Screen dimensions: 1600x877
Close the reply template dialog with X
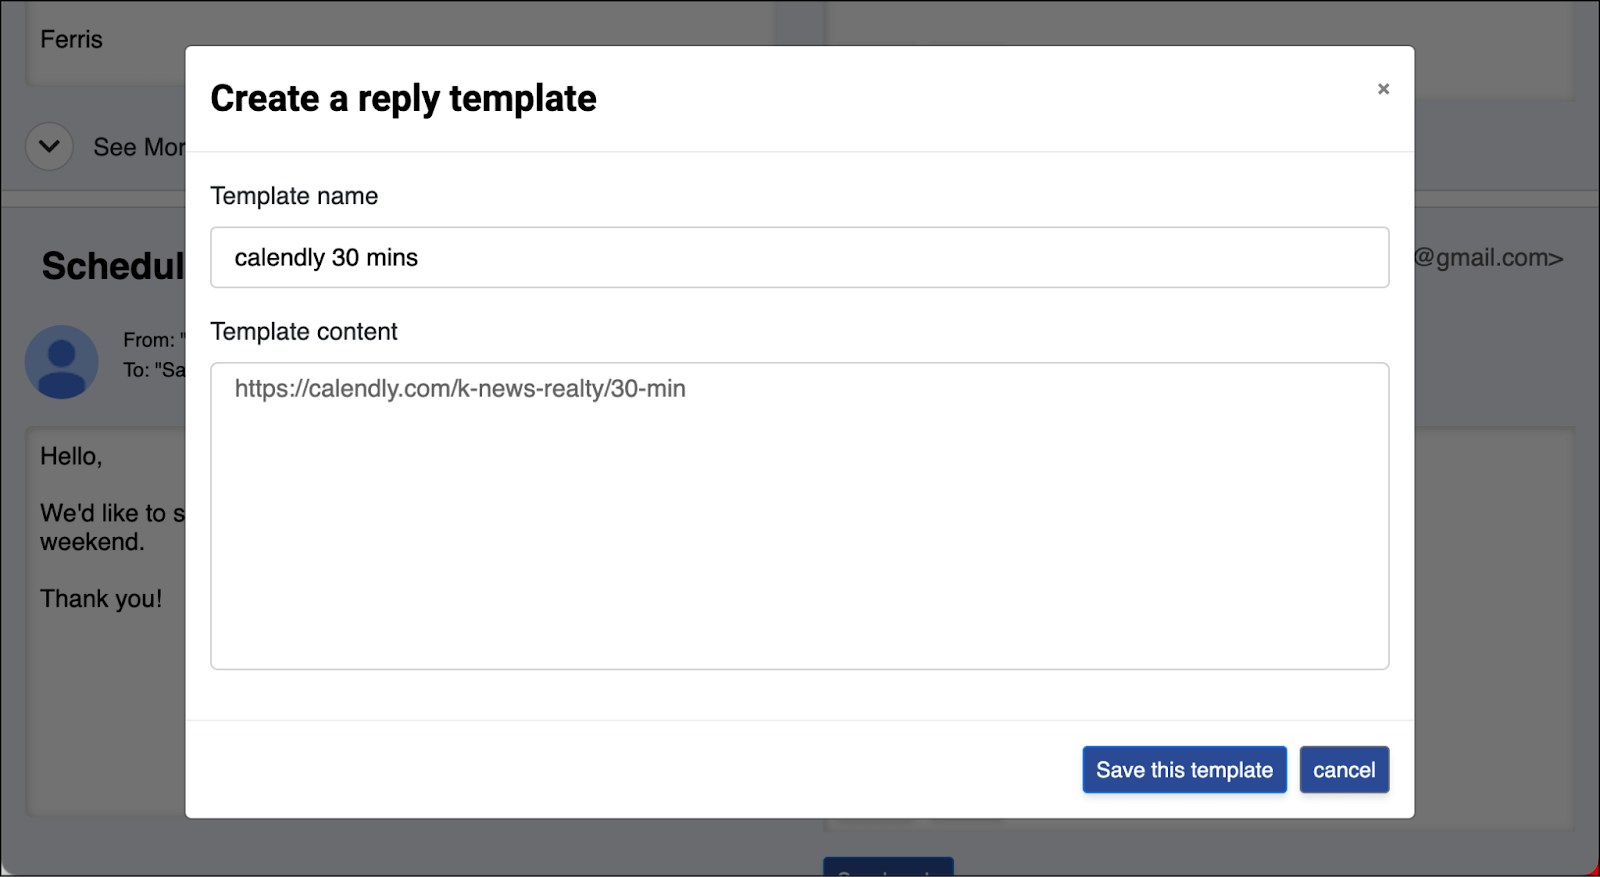point(1383,89)
